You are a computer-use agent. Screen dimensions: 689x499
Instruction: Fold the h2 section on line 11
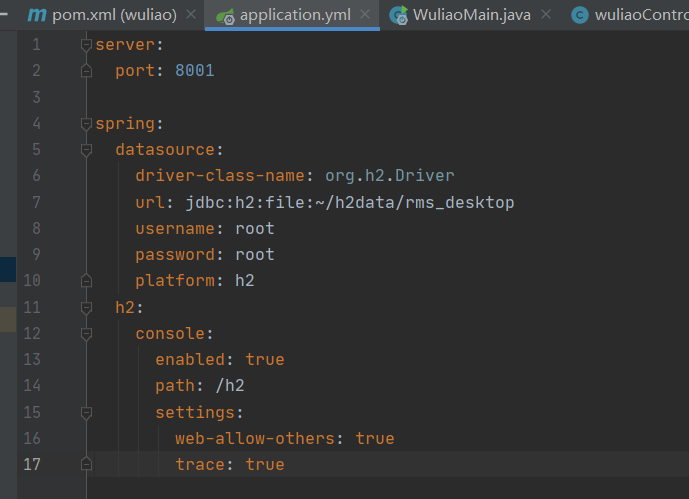click(x=86, y=307)
